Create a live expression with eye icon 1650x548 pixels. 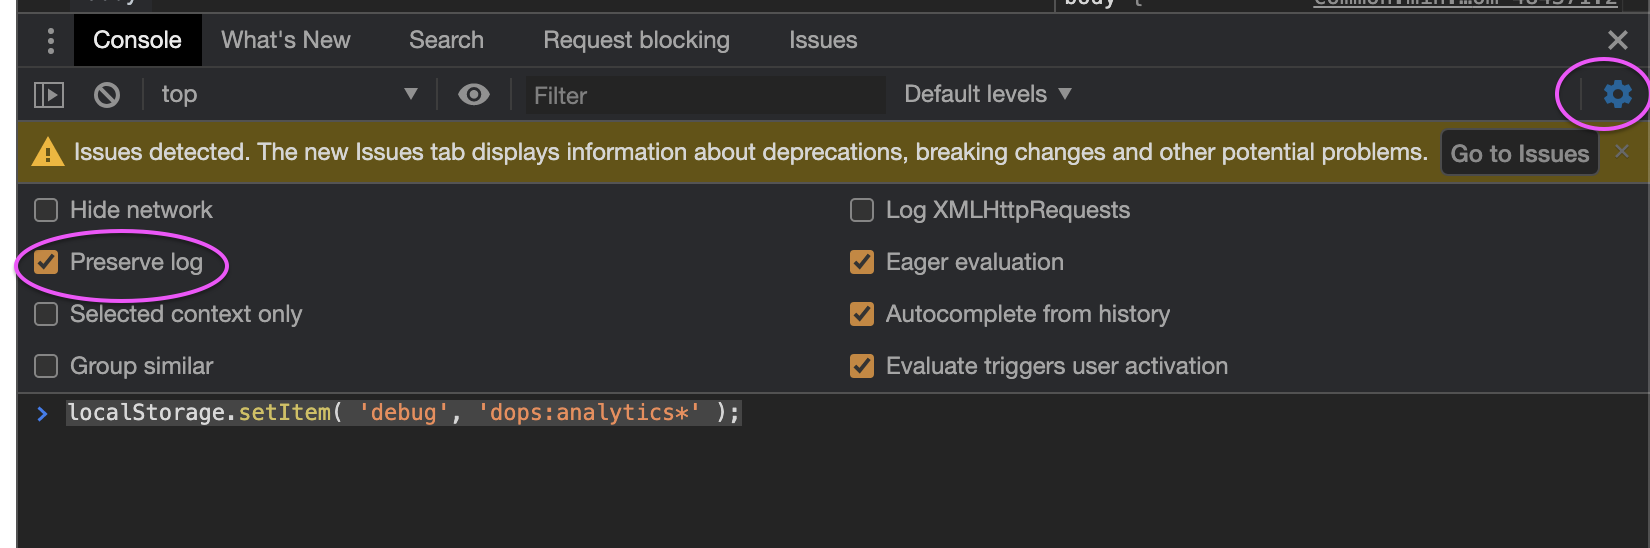(474, 94)
